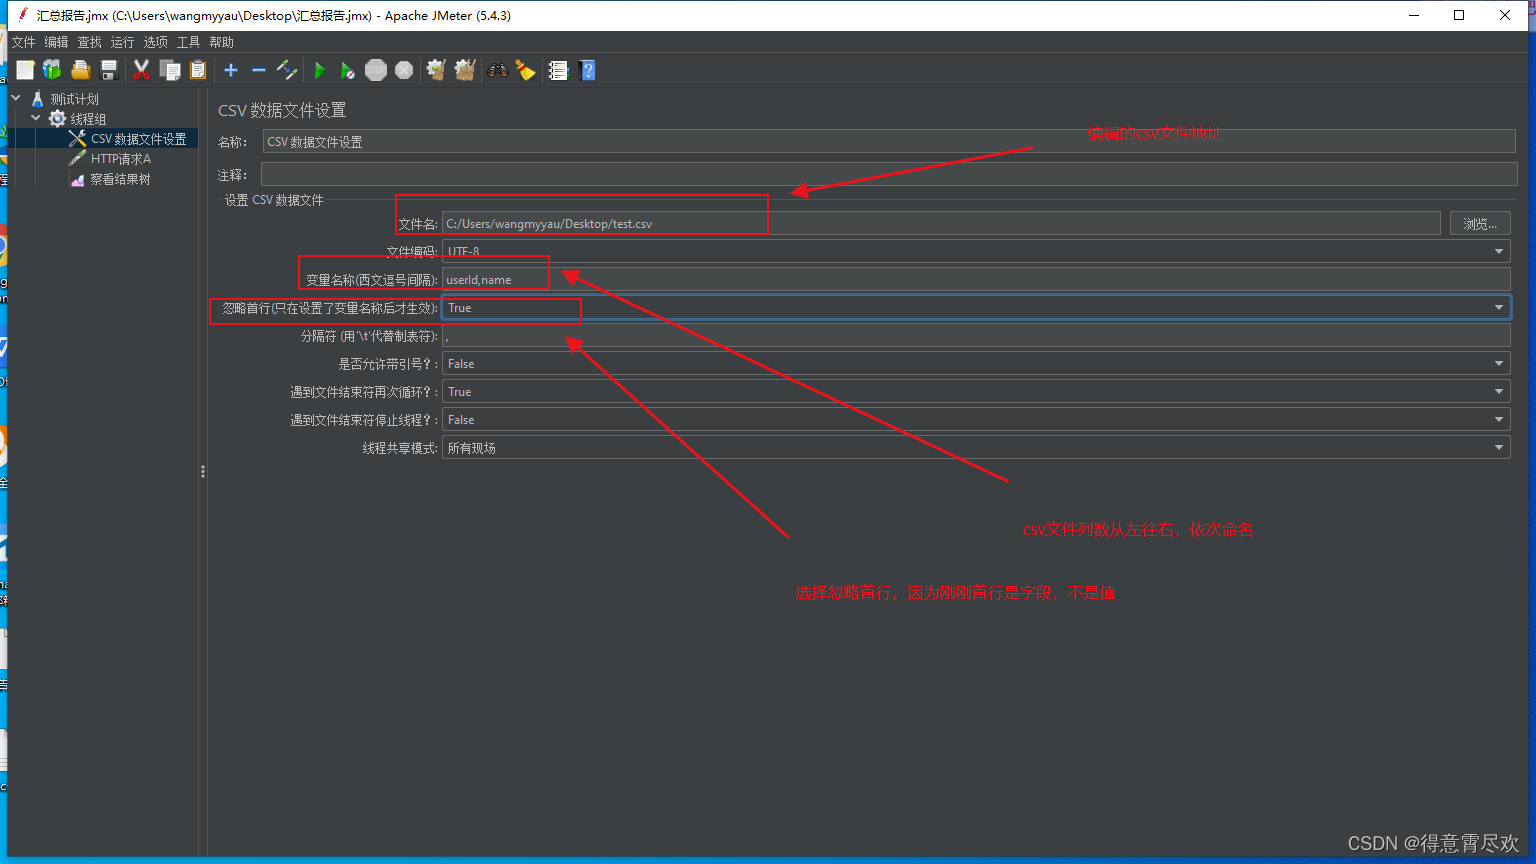
Task: Open the 编辑 menu
Action: coord(56,42)
